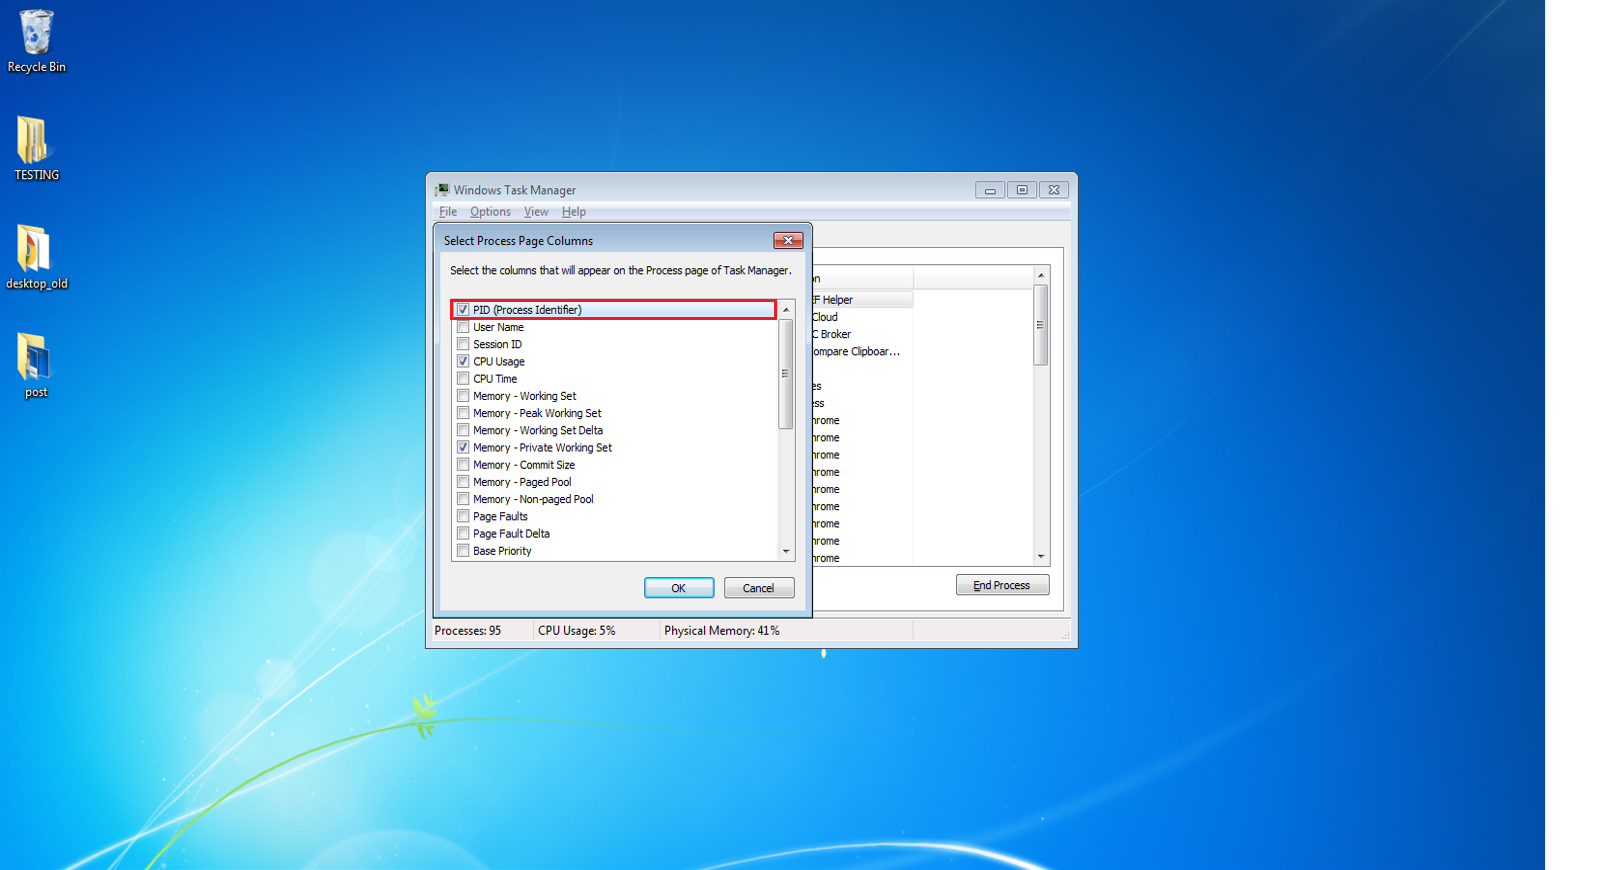The height and width of the screenshot is (870, 1604).
Task: Open the View menu
Action: [536, 212]
